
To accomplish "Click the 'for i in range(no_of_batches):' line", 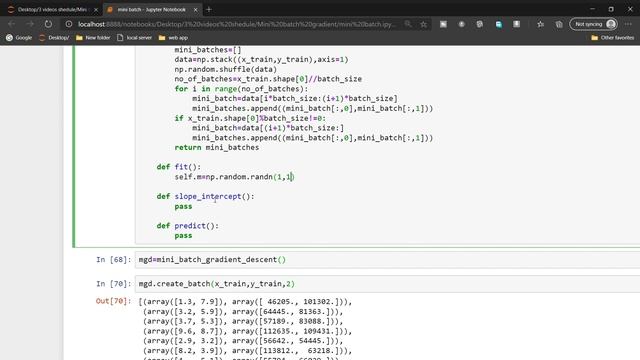I will (241, 89).
